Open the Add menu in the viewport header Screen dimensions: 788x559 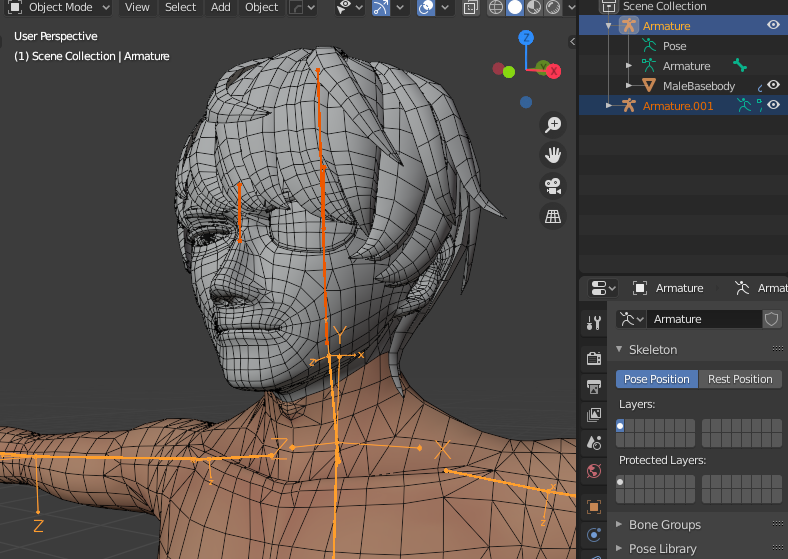tap(221, 7)
